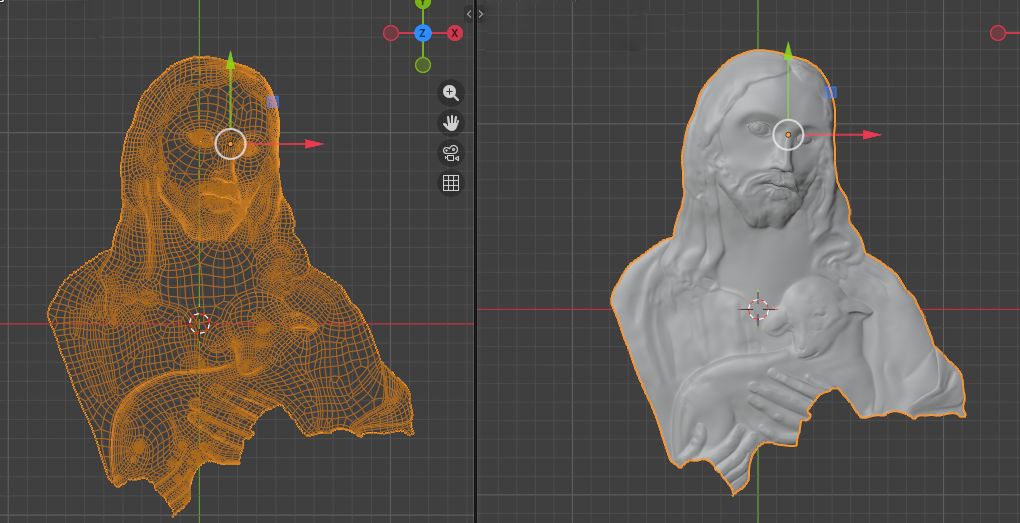The width and height of the screenshot is (1020, 523).
Task: Click blue plane handle in solid viewport
Action: click(831, 92)
